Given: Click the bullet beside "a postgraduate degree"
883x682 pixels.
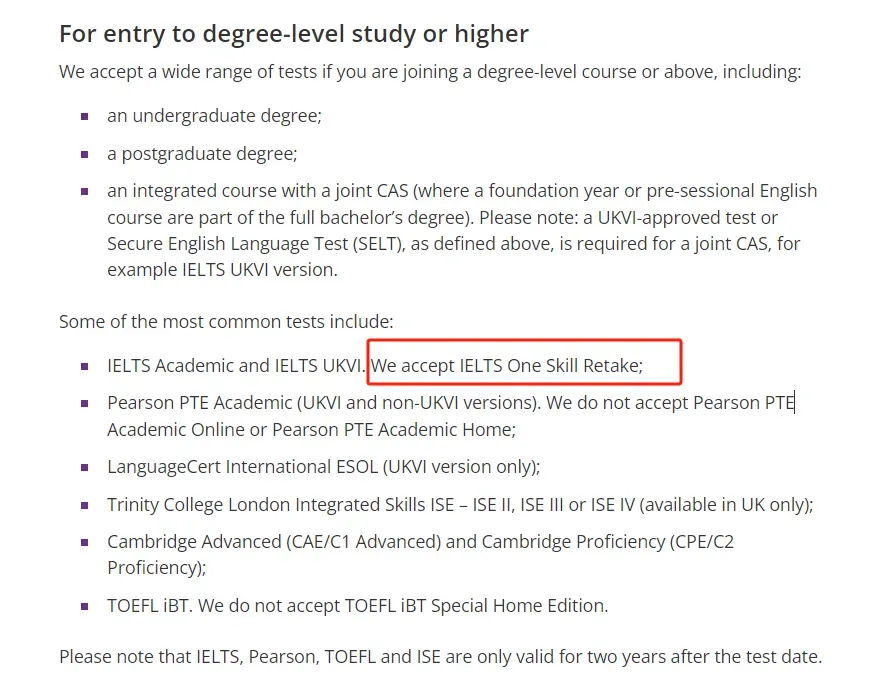Looking at the screenshot, I should click(85, 155).
